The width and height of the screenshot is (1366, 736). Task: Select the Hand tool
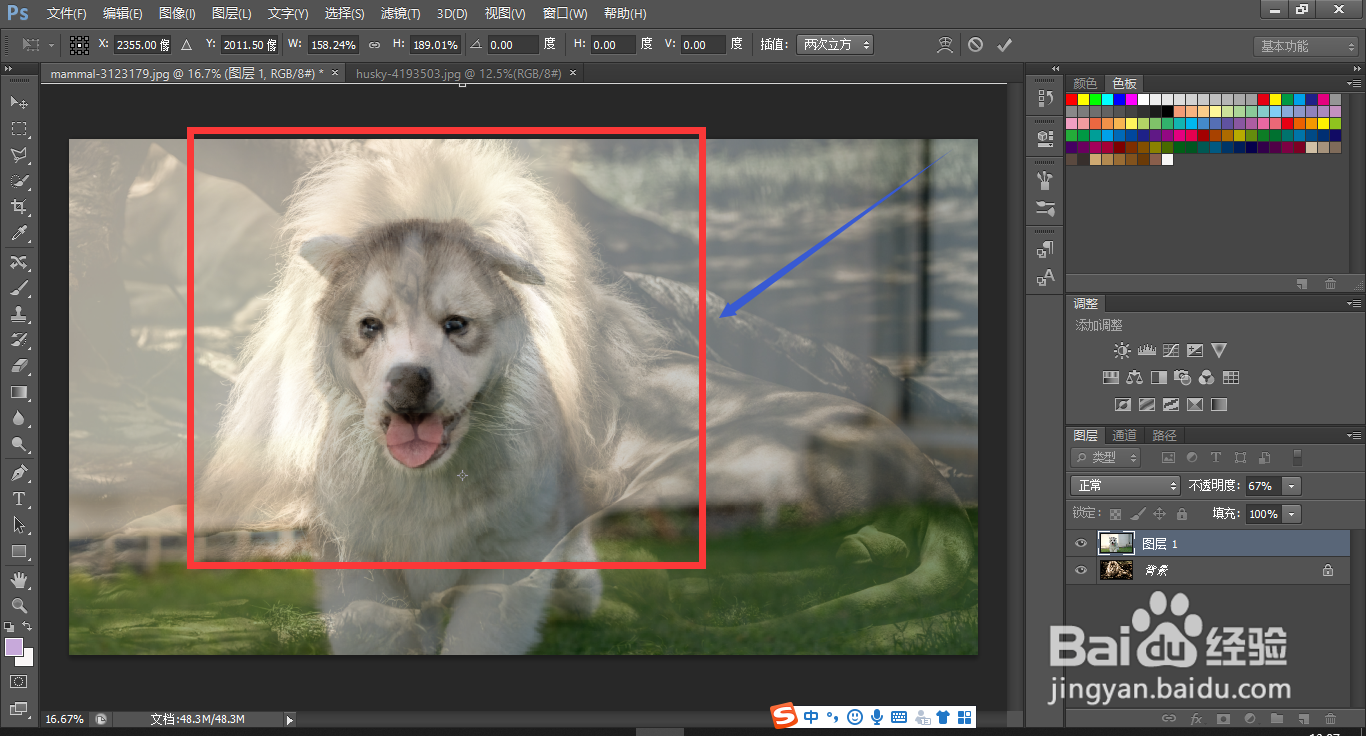coord(18,579)
